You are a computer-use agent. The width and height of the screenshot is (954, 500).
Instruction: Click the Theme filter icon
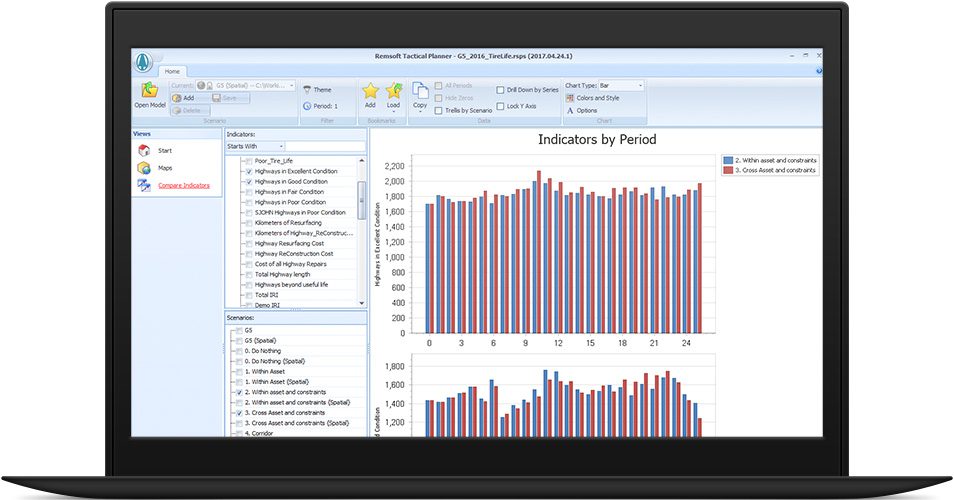pyautogui.click(x=307, y=89)
